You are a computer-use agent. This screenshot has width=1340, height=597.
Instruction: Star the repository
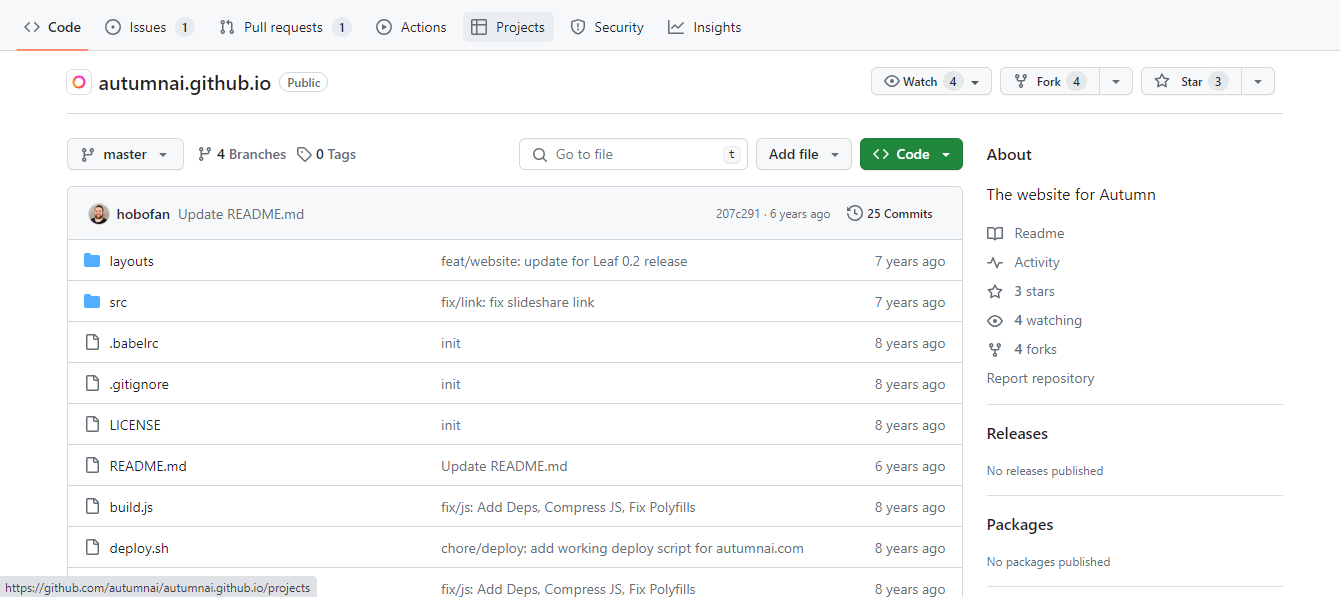[1191, 82]
